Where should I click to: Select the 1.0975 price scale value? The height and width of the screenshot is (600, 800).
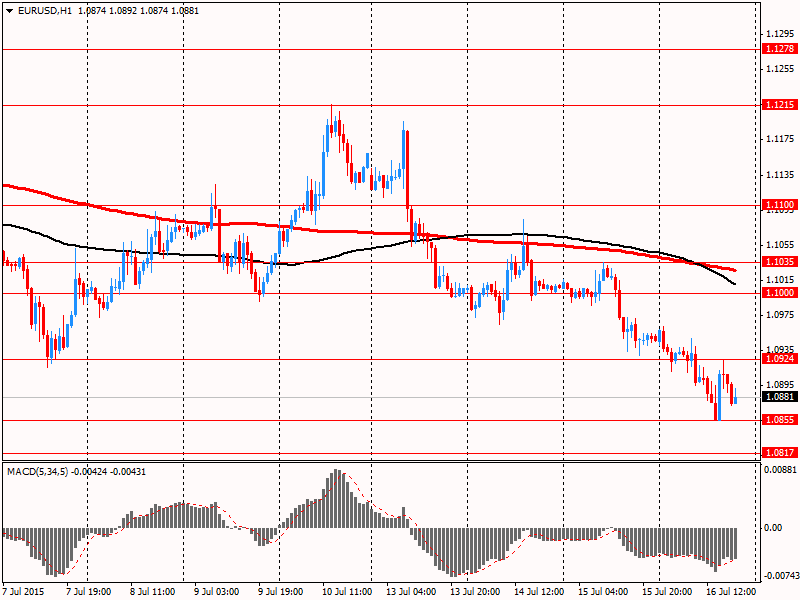pyautogui.click(x=781, y=314)
